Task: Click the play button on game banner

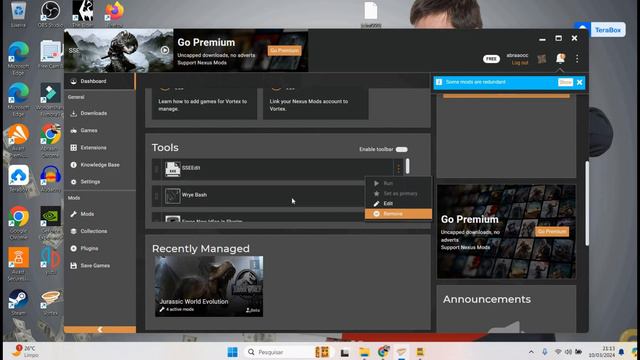Action: [x=165, y=50]
